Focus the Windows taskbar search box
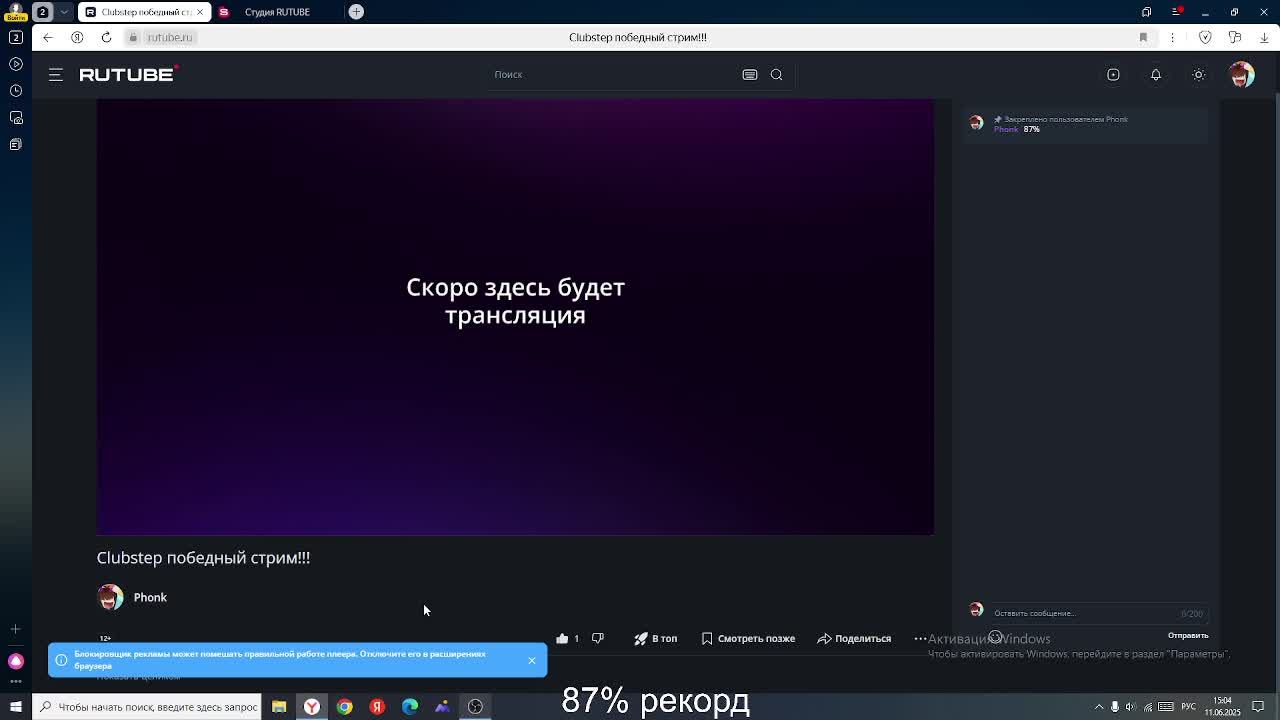This screenshot has height=720, width=1280. click(147, 707)
